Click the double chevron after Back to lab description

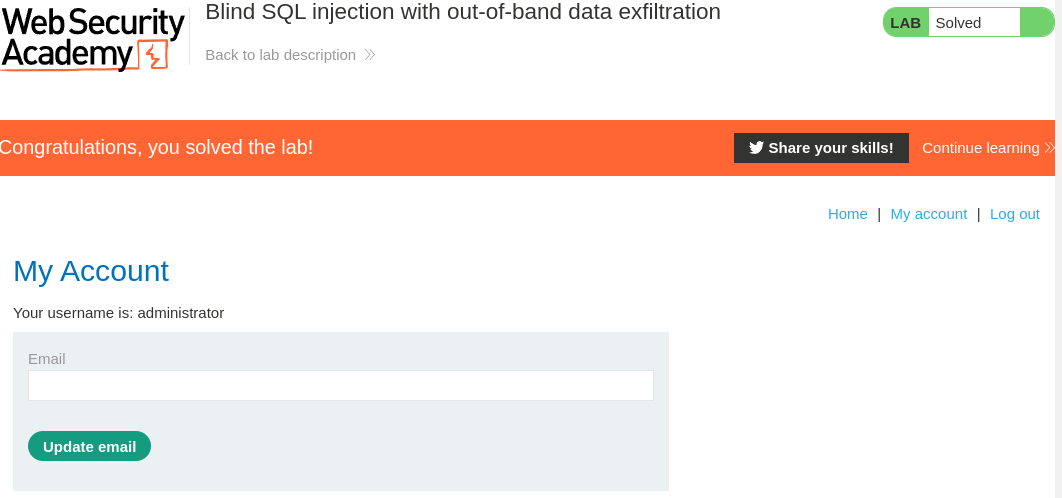(x=370, y=55)
